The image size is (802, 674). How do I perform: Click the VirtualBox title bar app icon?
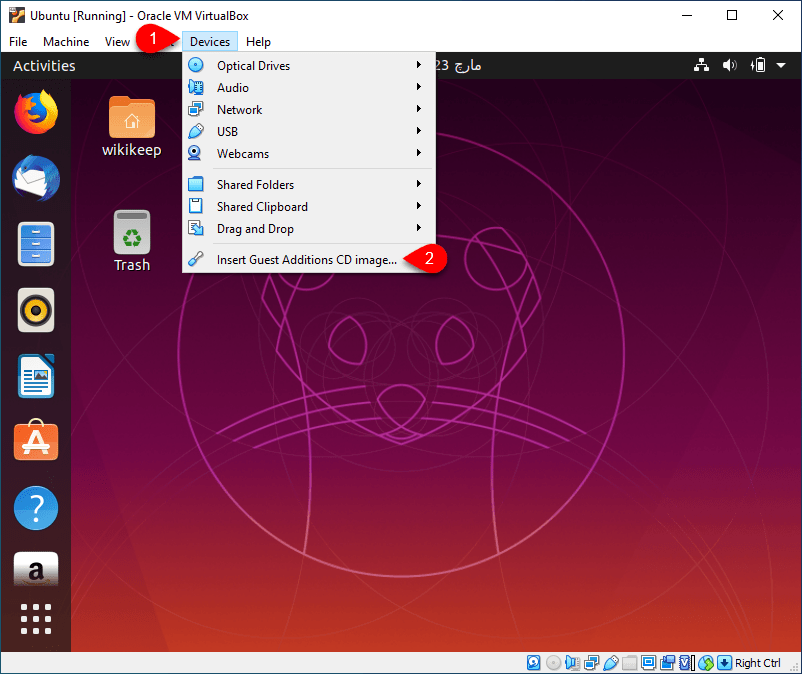[17, 15]
